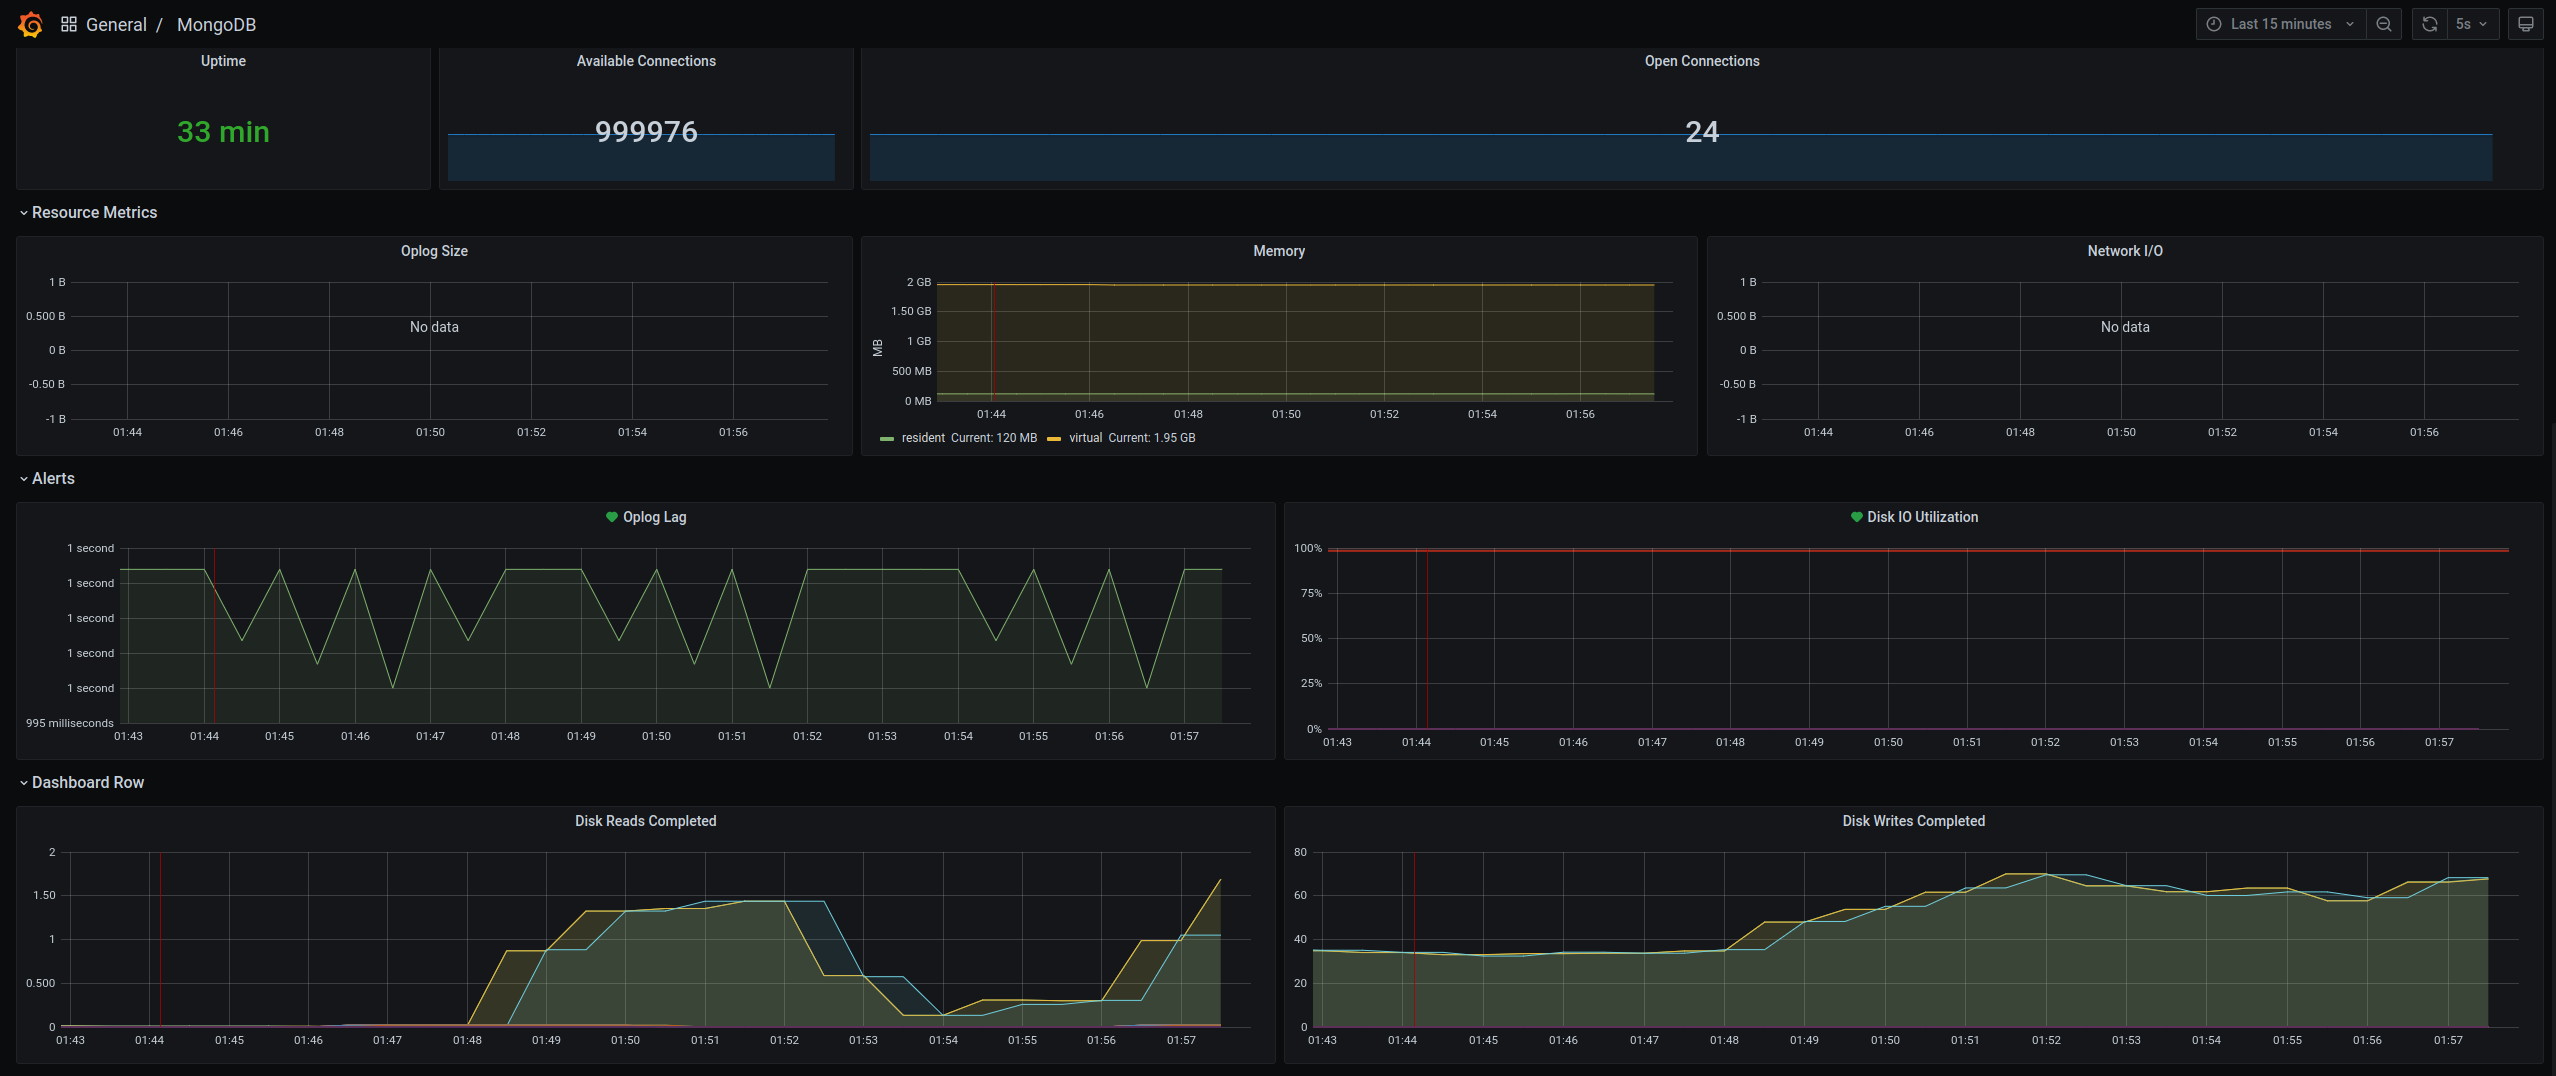Zoom out the time range
This screenshot has height=1076, width=2556.
2384,24
